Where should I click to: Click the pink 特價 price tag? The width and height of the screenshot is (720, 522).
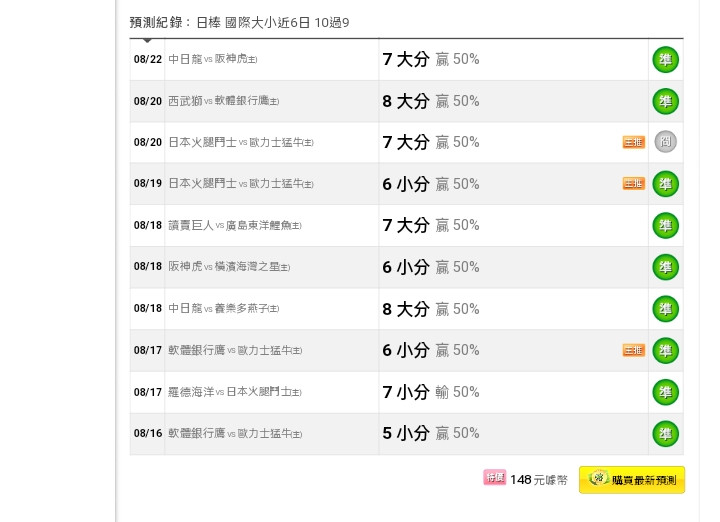[x=495, y=477]
